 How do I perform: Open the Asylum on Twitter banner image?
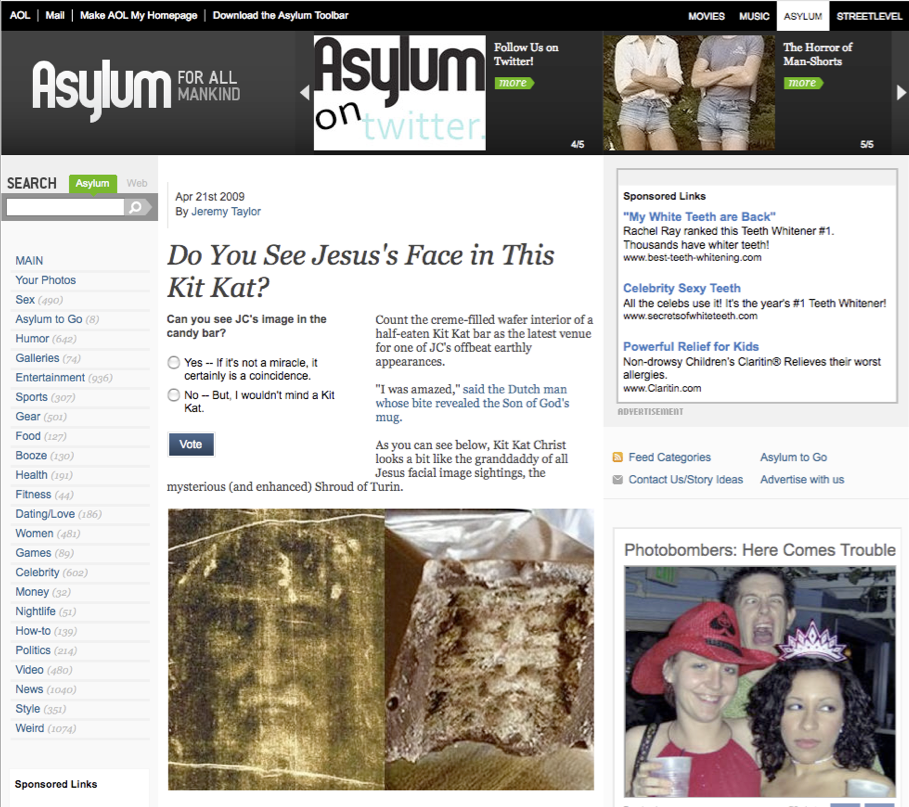pos(399,93)
